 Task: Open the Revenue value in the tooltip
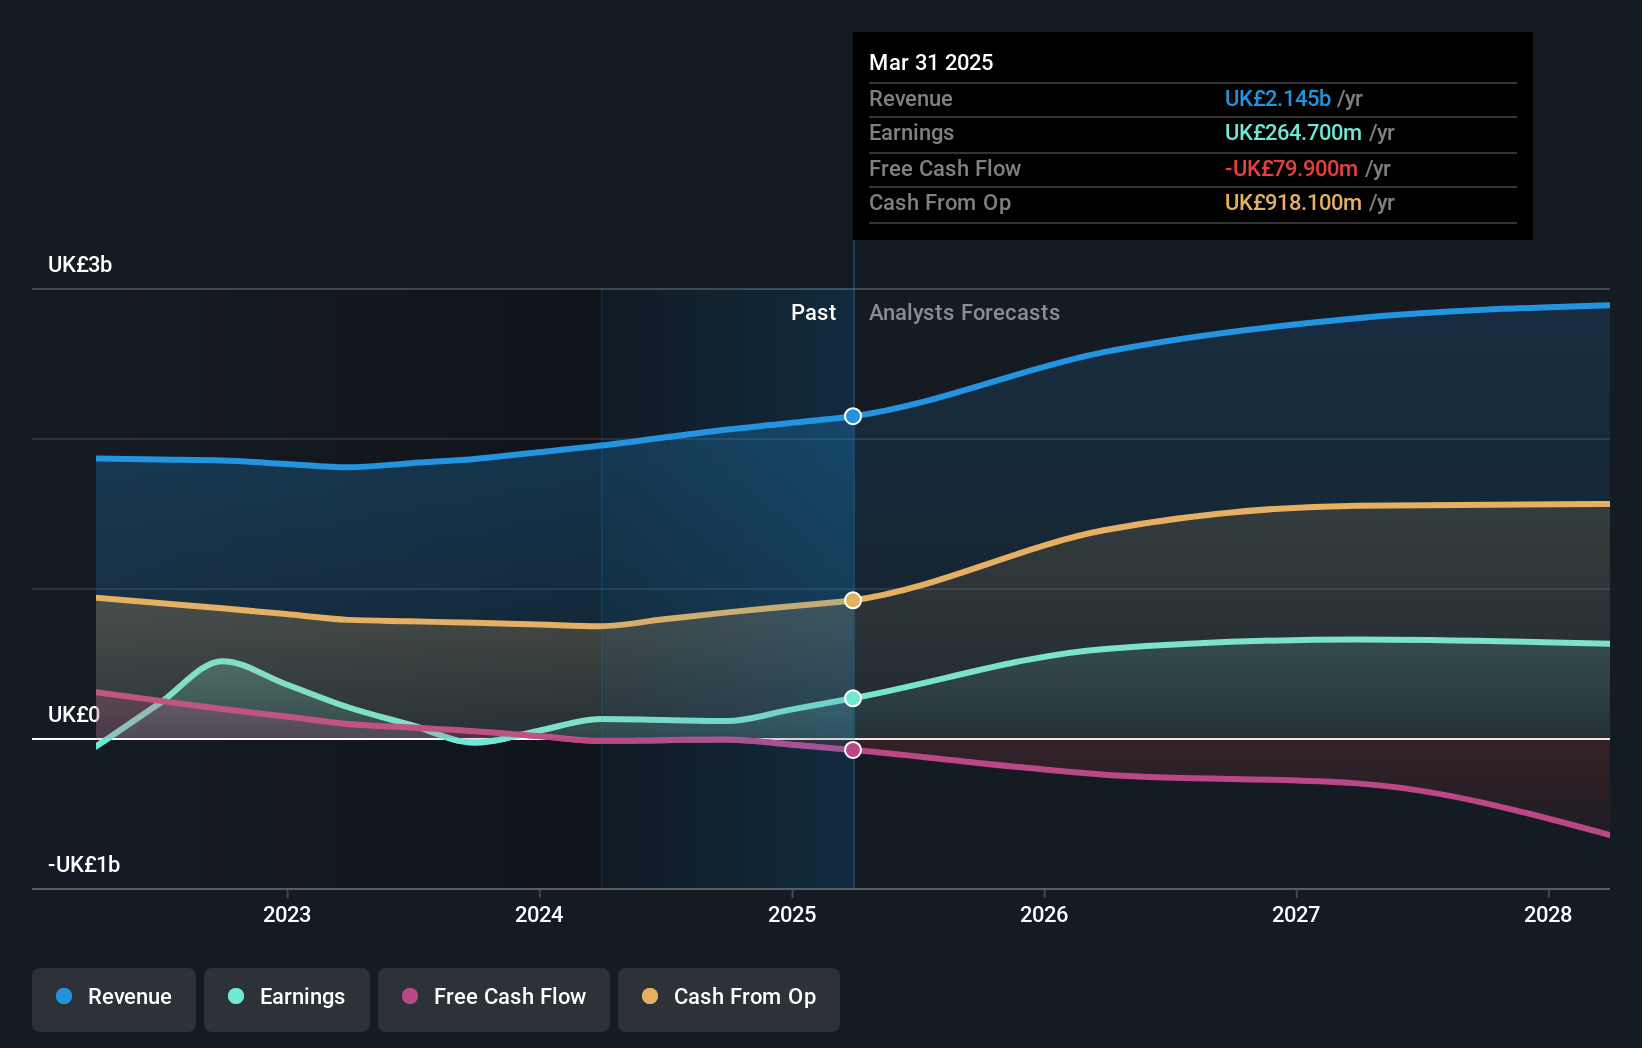[x=1278, y=98]
